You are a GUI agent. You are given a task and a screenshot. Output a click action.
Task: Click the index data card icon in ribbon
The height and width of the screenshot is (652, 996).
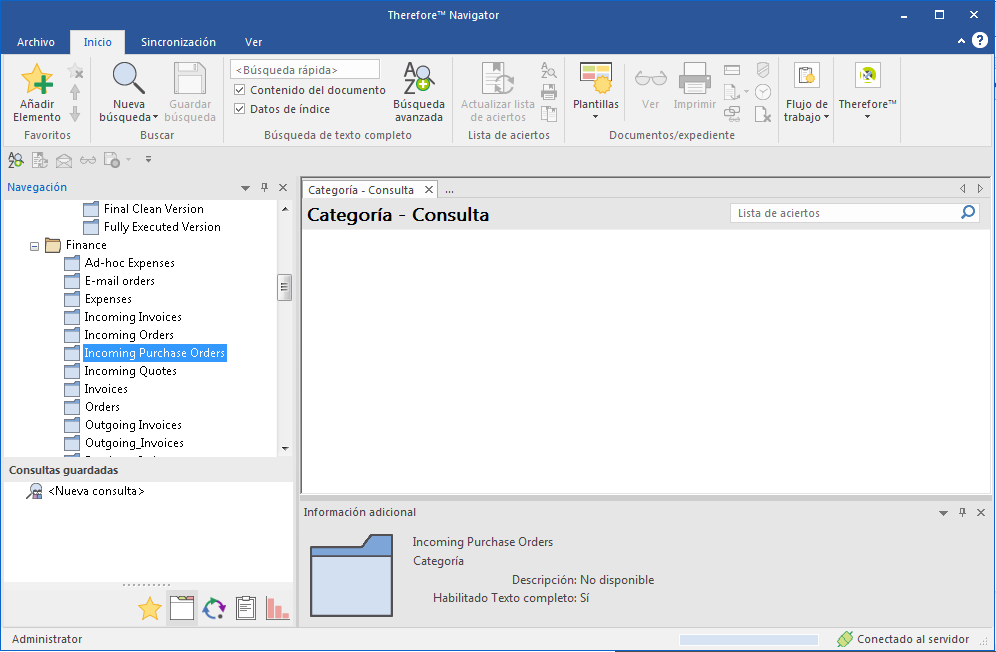point(732,70)
